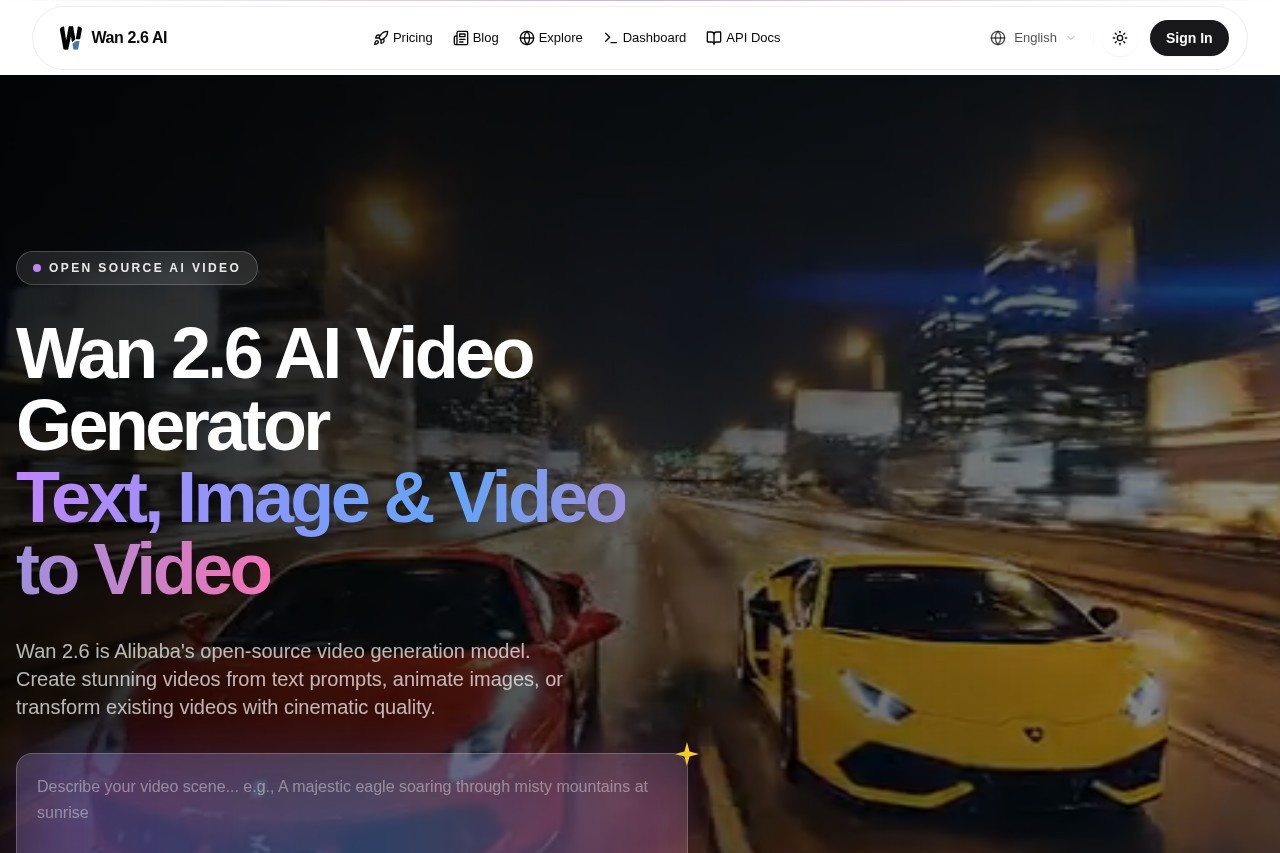Click the OPEN SOURCE AI VIDEO badge
This screenshot has height=853, width=1280.
point(137,267)
